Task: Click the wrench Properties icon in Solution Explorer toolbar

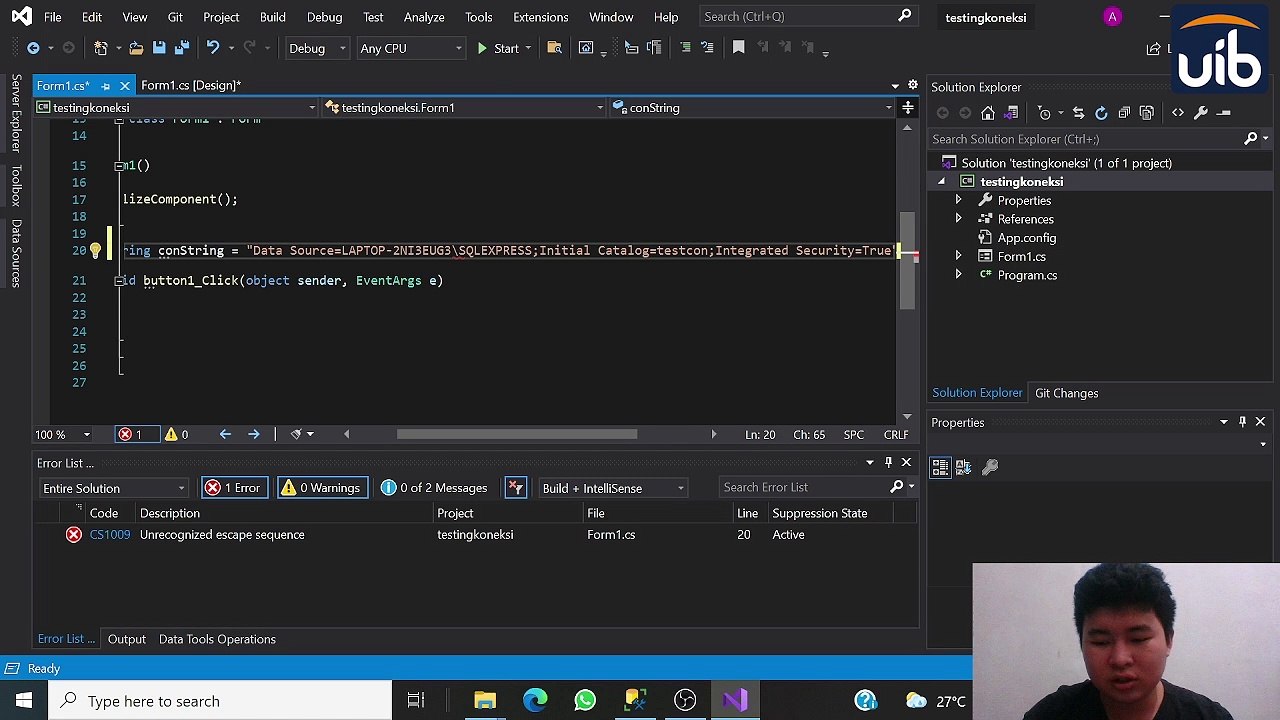Action: [x=1201, y=113]
